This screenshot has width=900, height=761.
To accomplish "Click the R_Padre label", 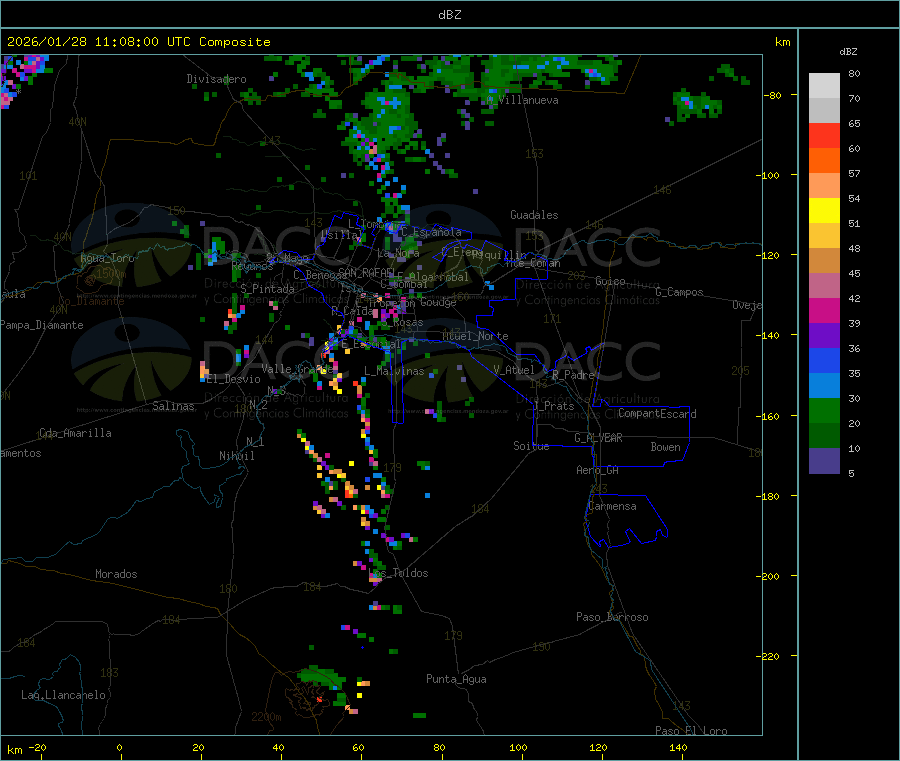I will point(573,375).
